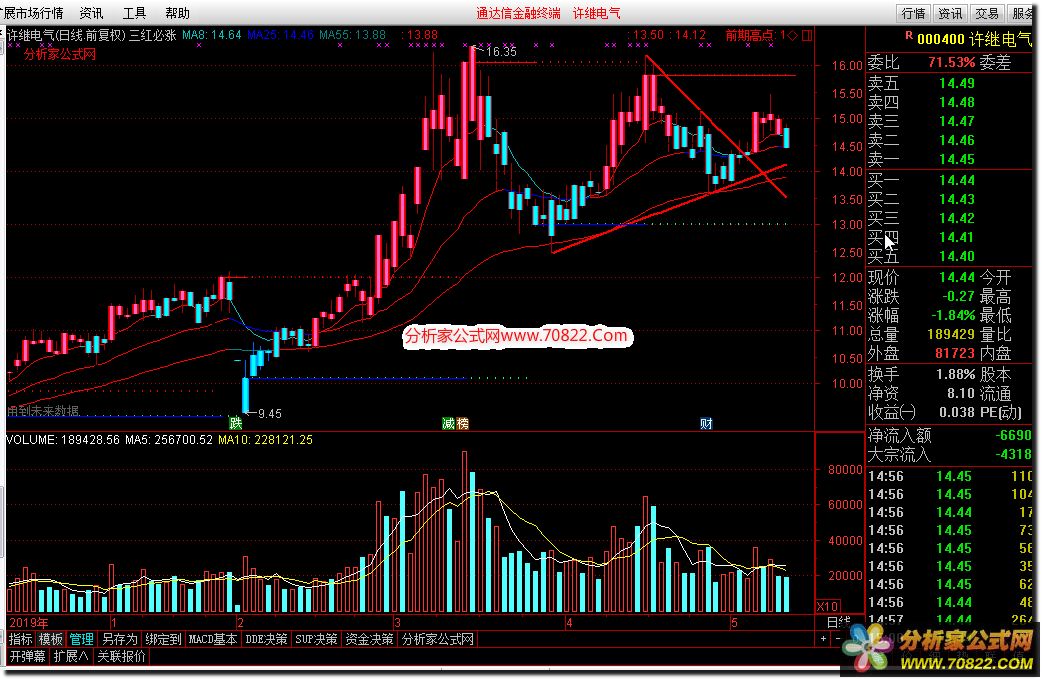Click the 卖四 price 14.48
The height and width of the screenshot is (679, 1042).
(957, 102)
